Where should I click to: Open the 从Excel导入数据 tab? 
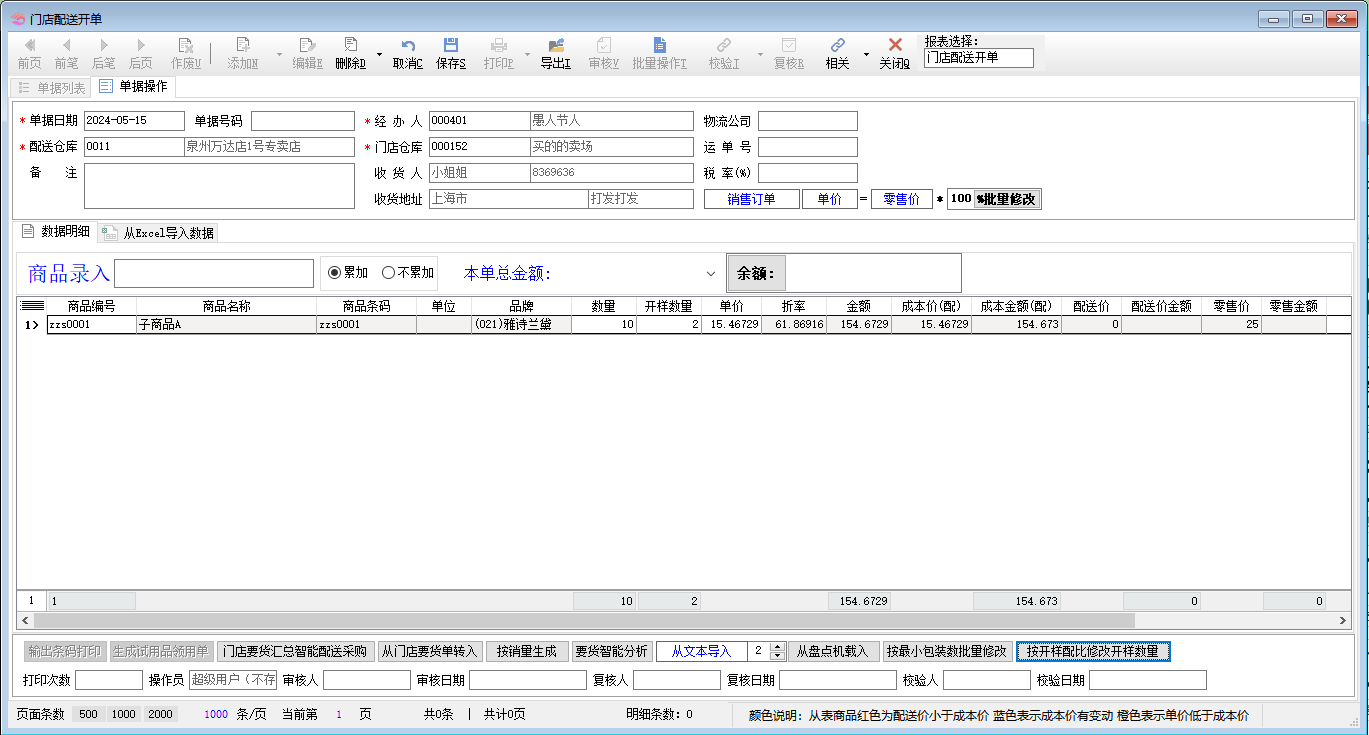tap(158, 233)
